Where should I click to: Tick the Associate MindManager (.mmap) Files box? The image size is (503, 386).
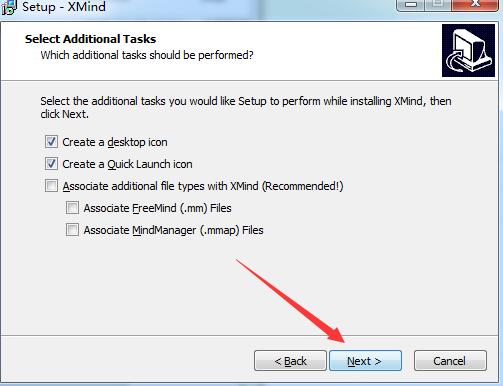point(72,230)
